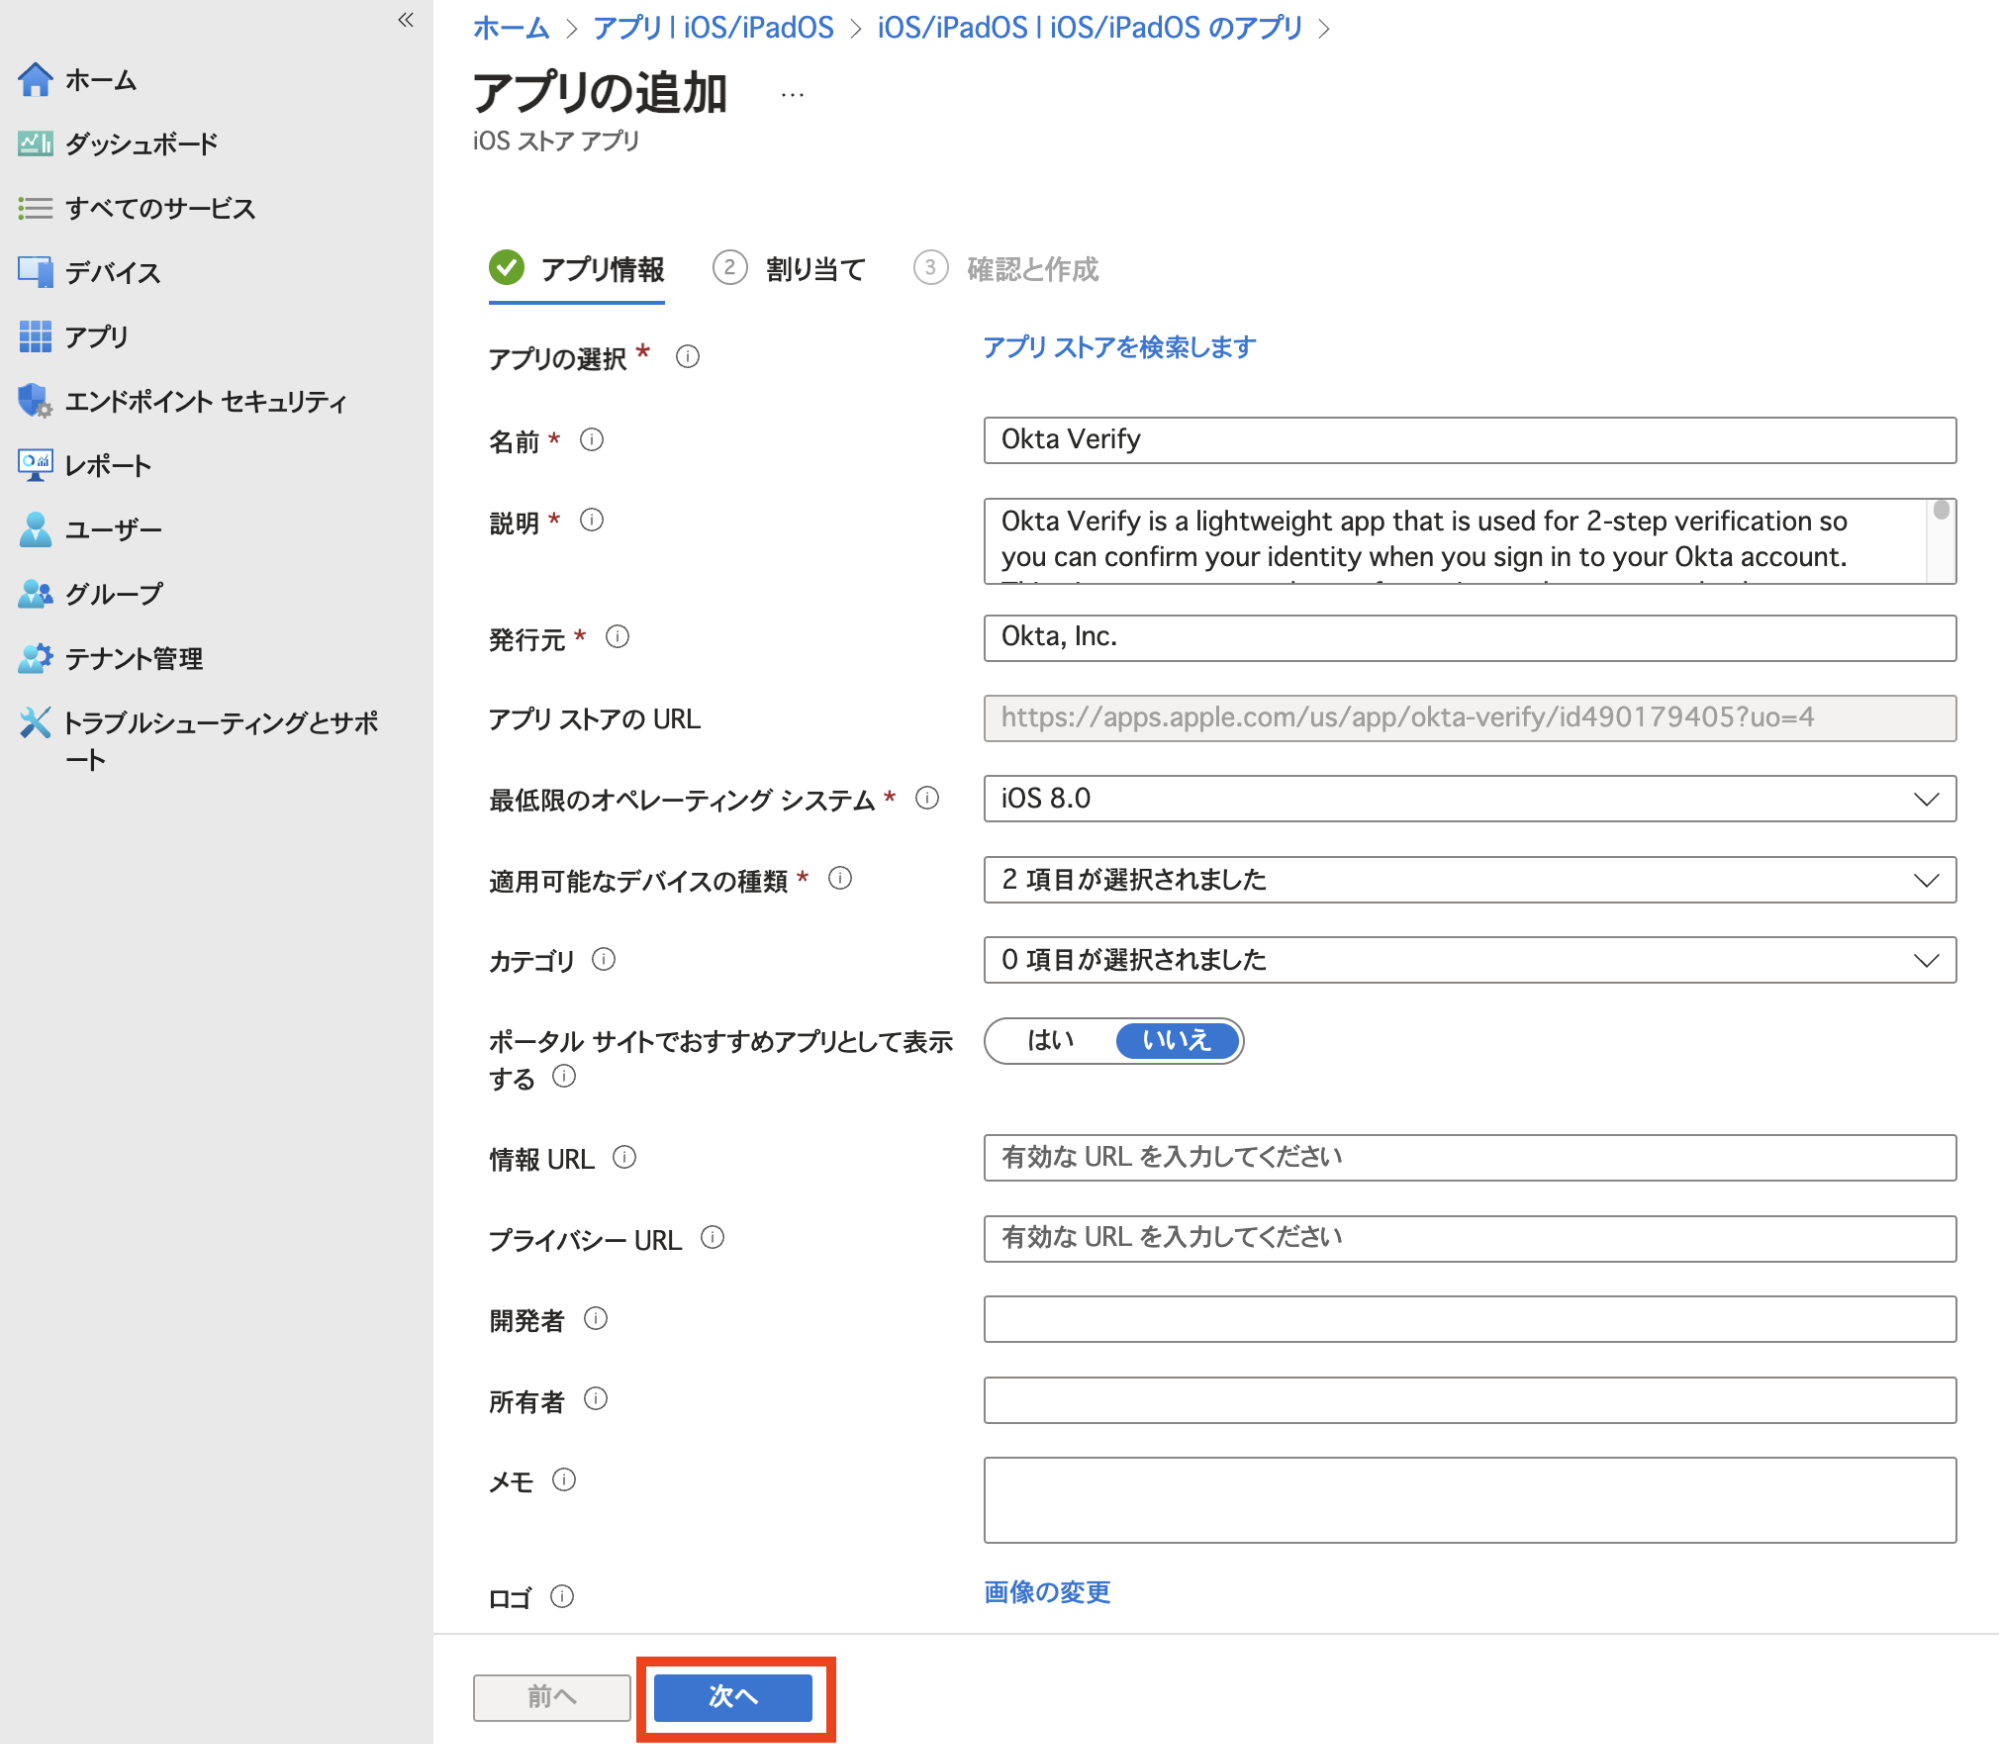This screenshot has height=1744, width=1999.
Task: Click info icon next to 説明
Action: pos(592,520)
